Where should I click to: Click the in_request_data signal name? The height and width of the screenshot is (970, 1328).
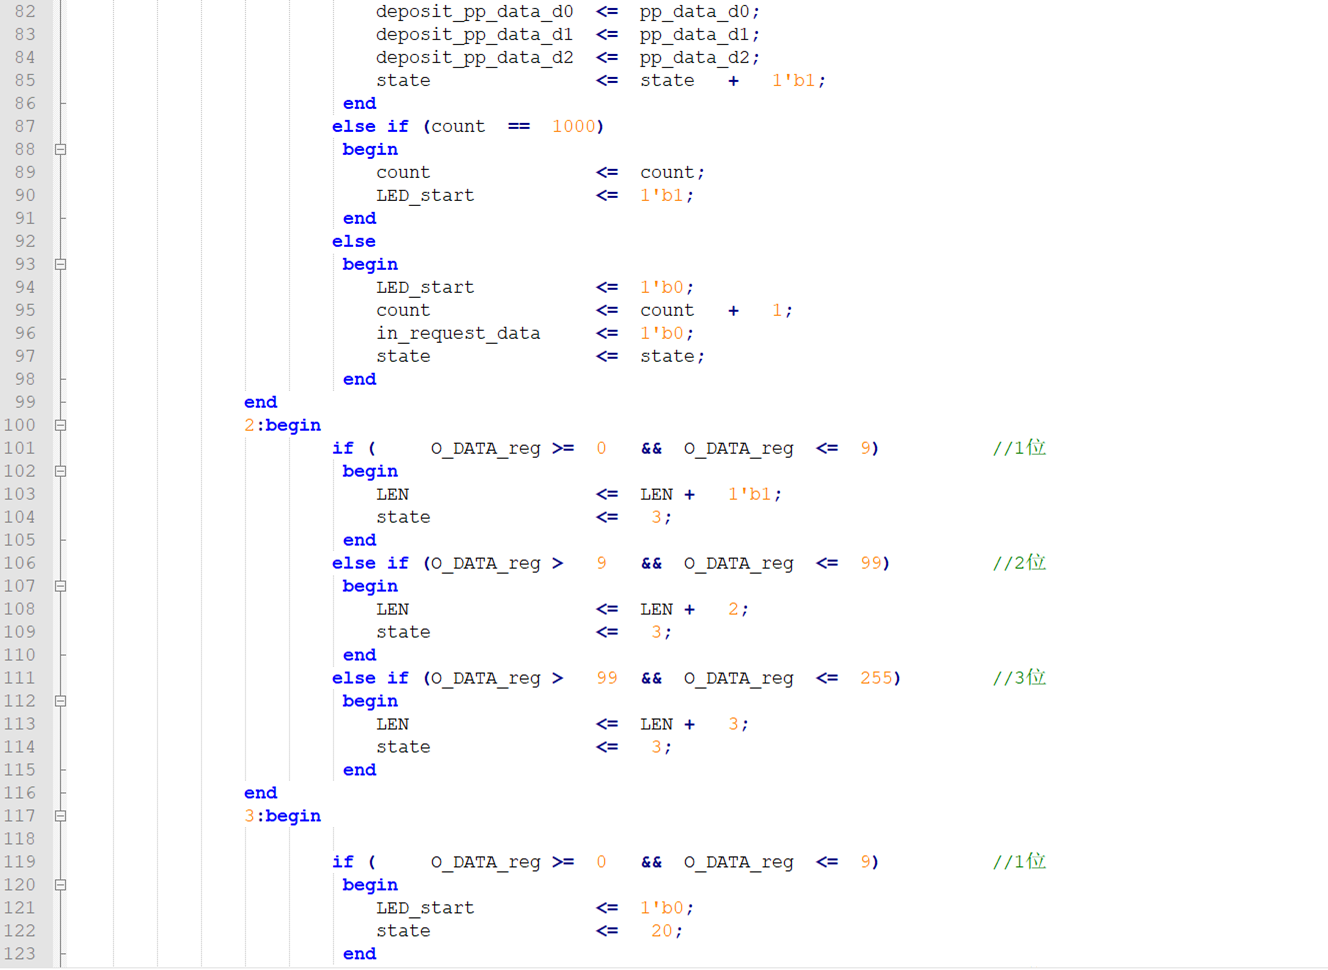pos(458,334)
